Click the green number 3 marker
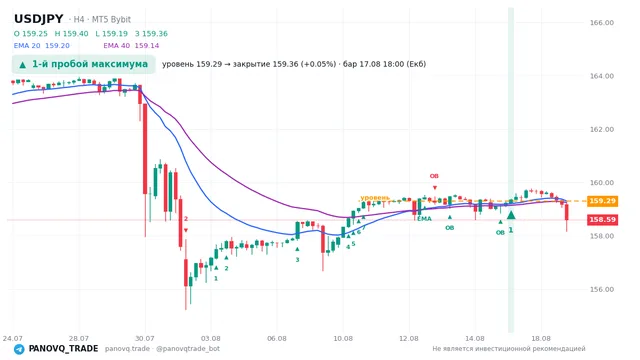Viewport: 640px width, 360px height. tap(297, 260)
